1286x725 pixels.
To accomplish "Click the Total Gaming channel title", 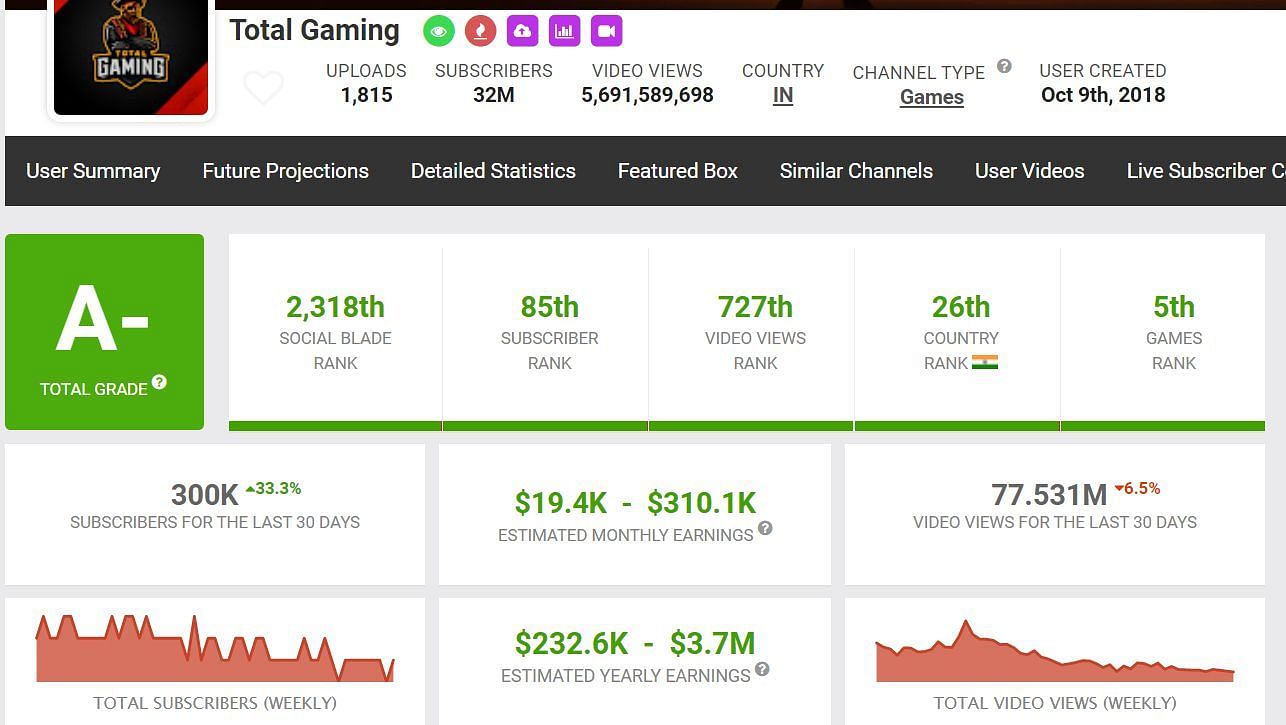I will coord(314,31).
